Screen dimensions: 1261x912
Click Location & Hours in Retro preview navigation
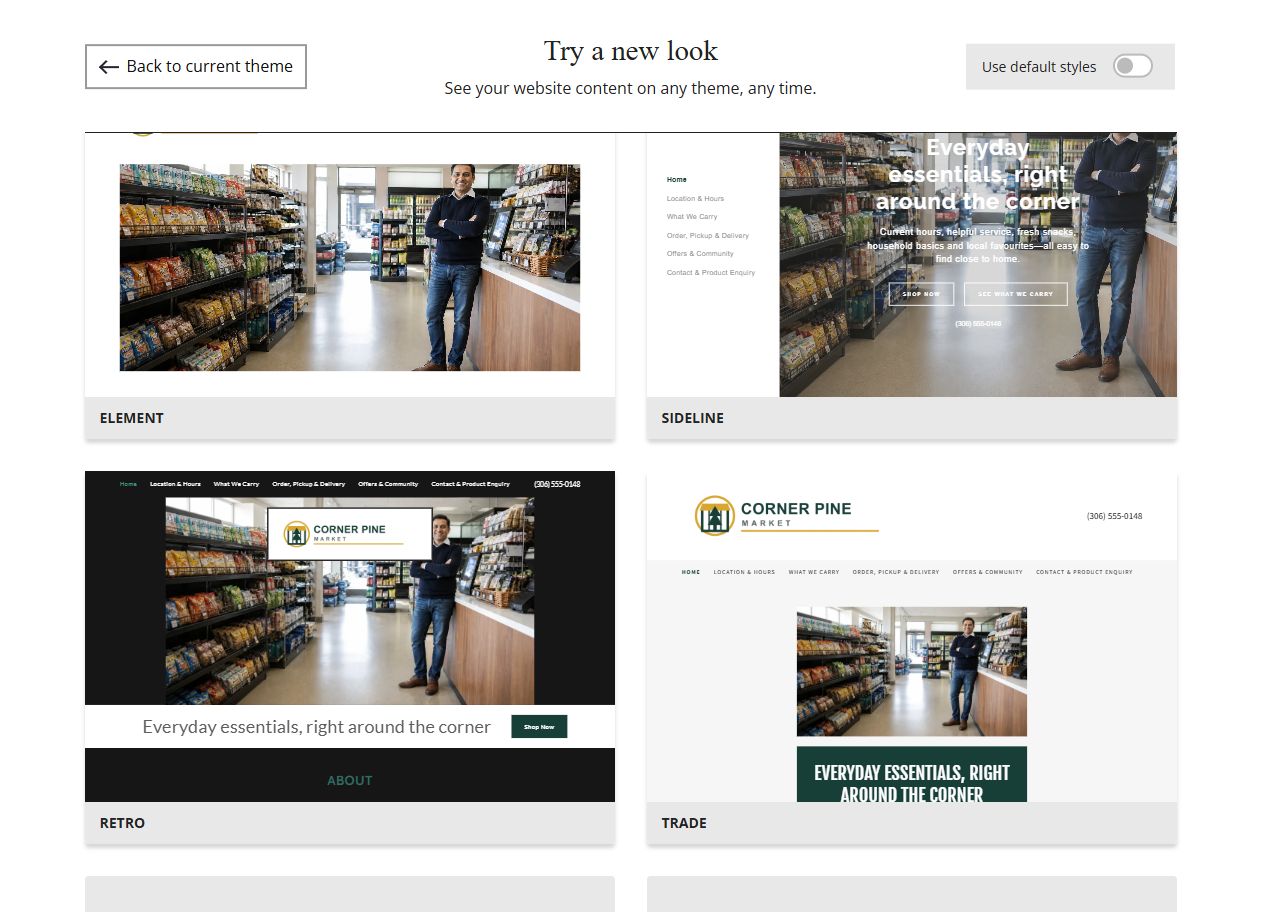[x=175, y=484]
